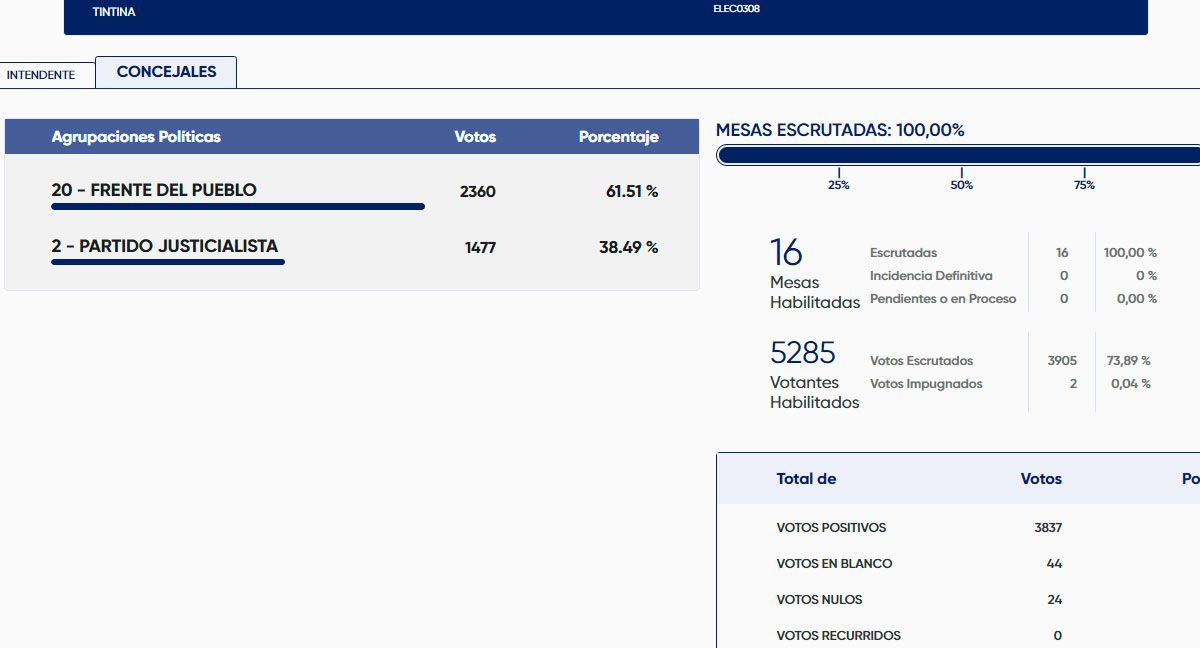Click the 5285 Votantes Habilitados figure
Image resolution: width=1200 pixels, height=648 pixels.
(802, 353)
